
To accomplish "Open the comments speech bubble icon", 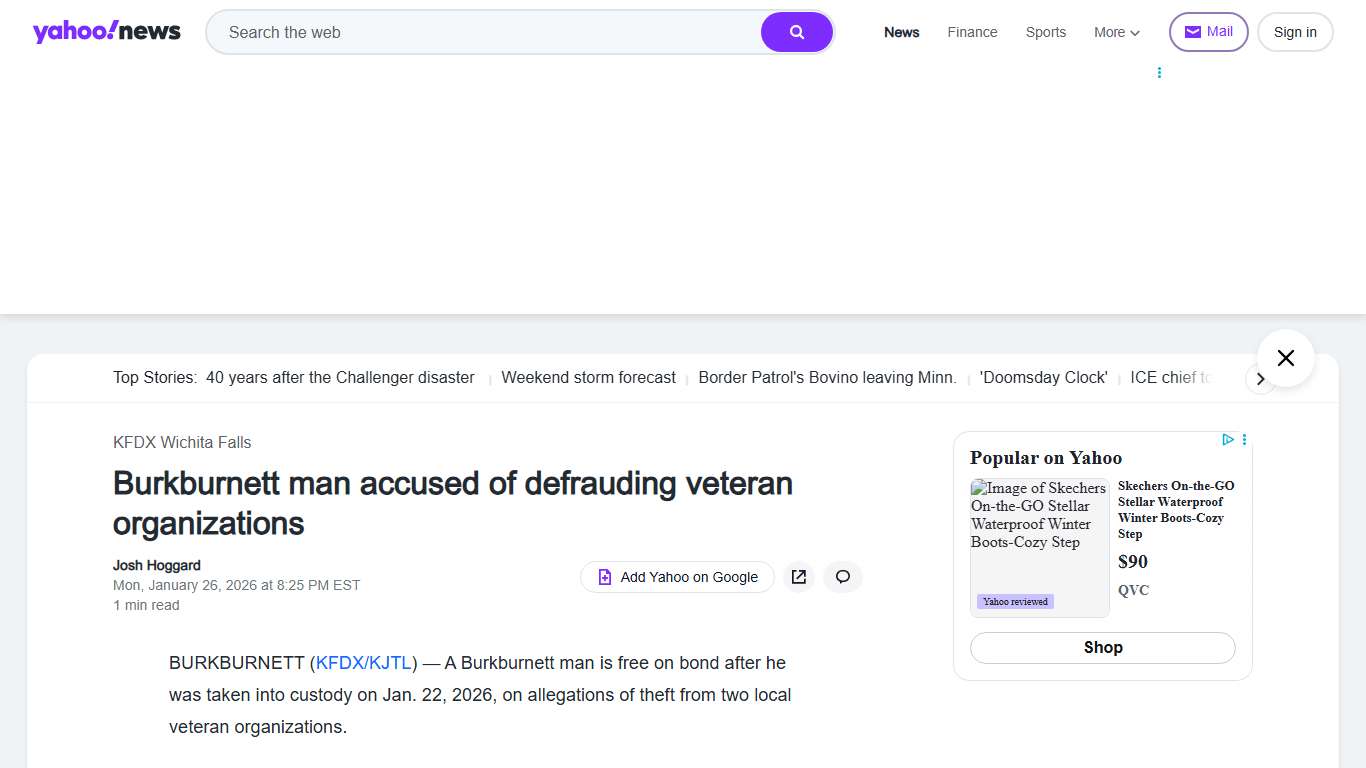I will pos(843,577).
